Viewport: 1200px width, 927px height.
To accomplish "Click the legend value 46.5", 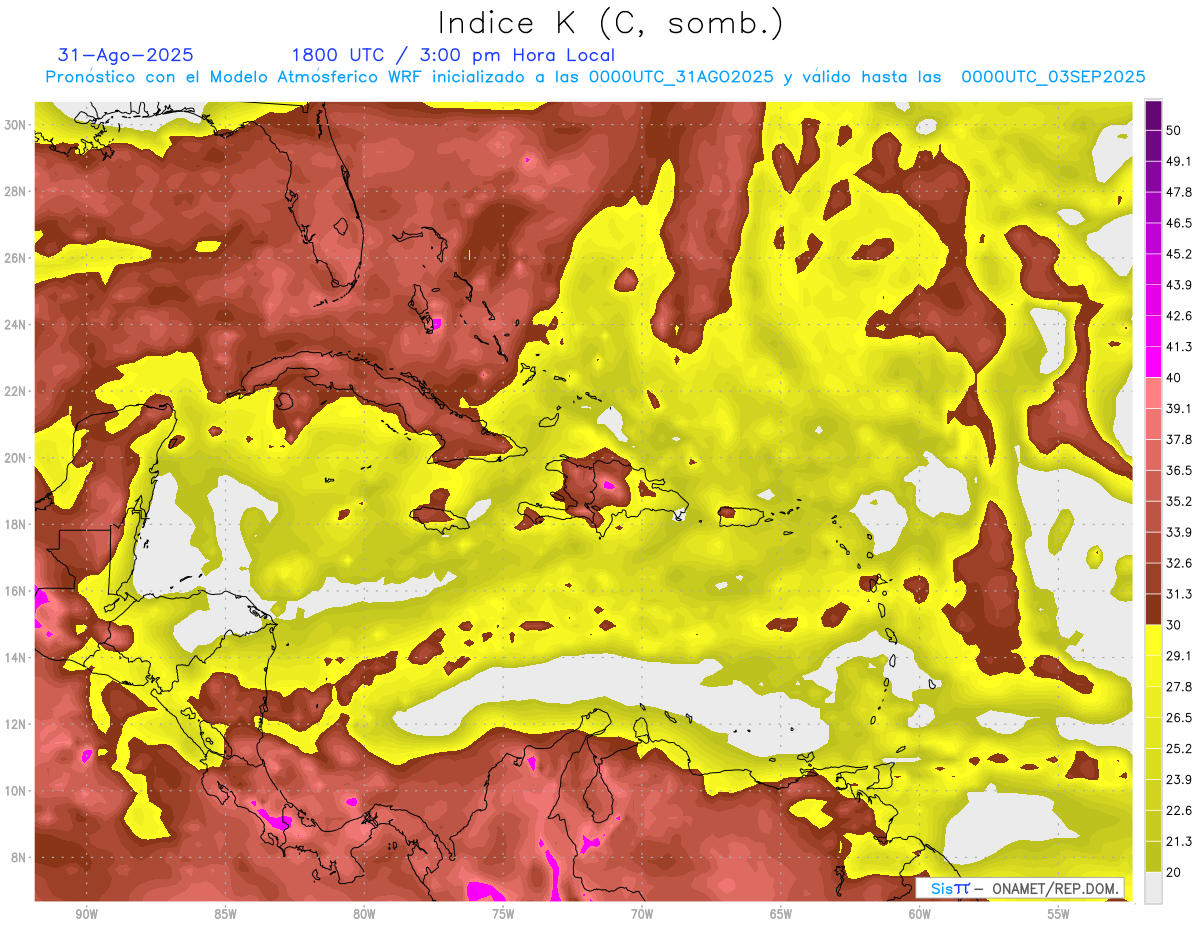I will (1178, 223).
